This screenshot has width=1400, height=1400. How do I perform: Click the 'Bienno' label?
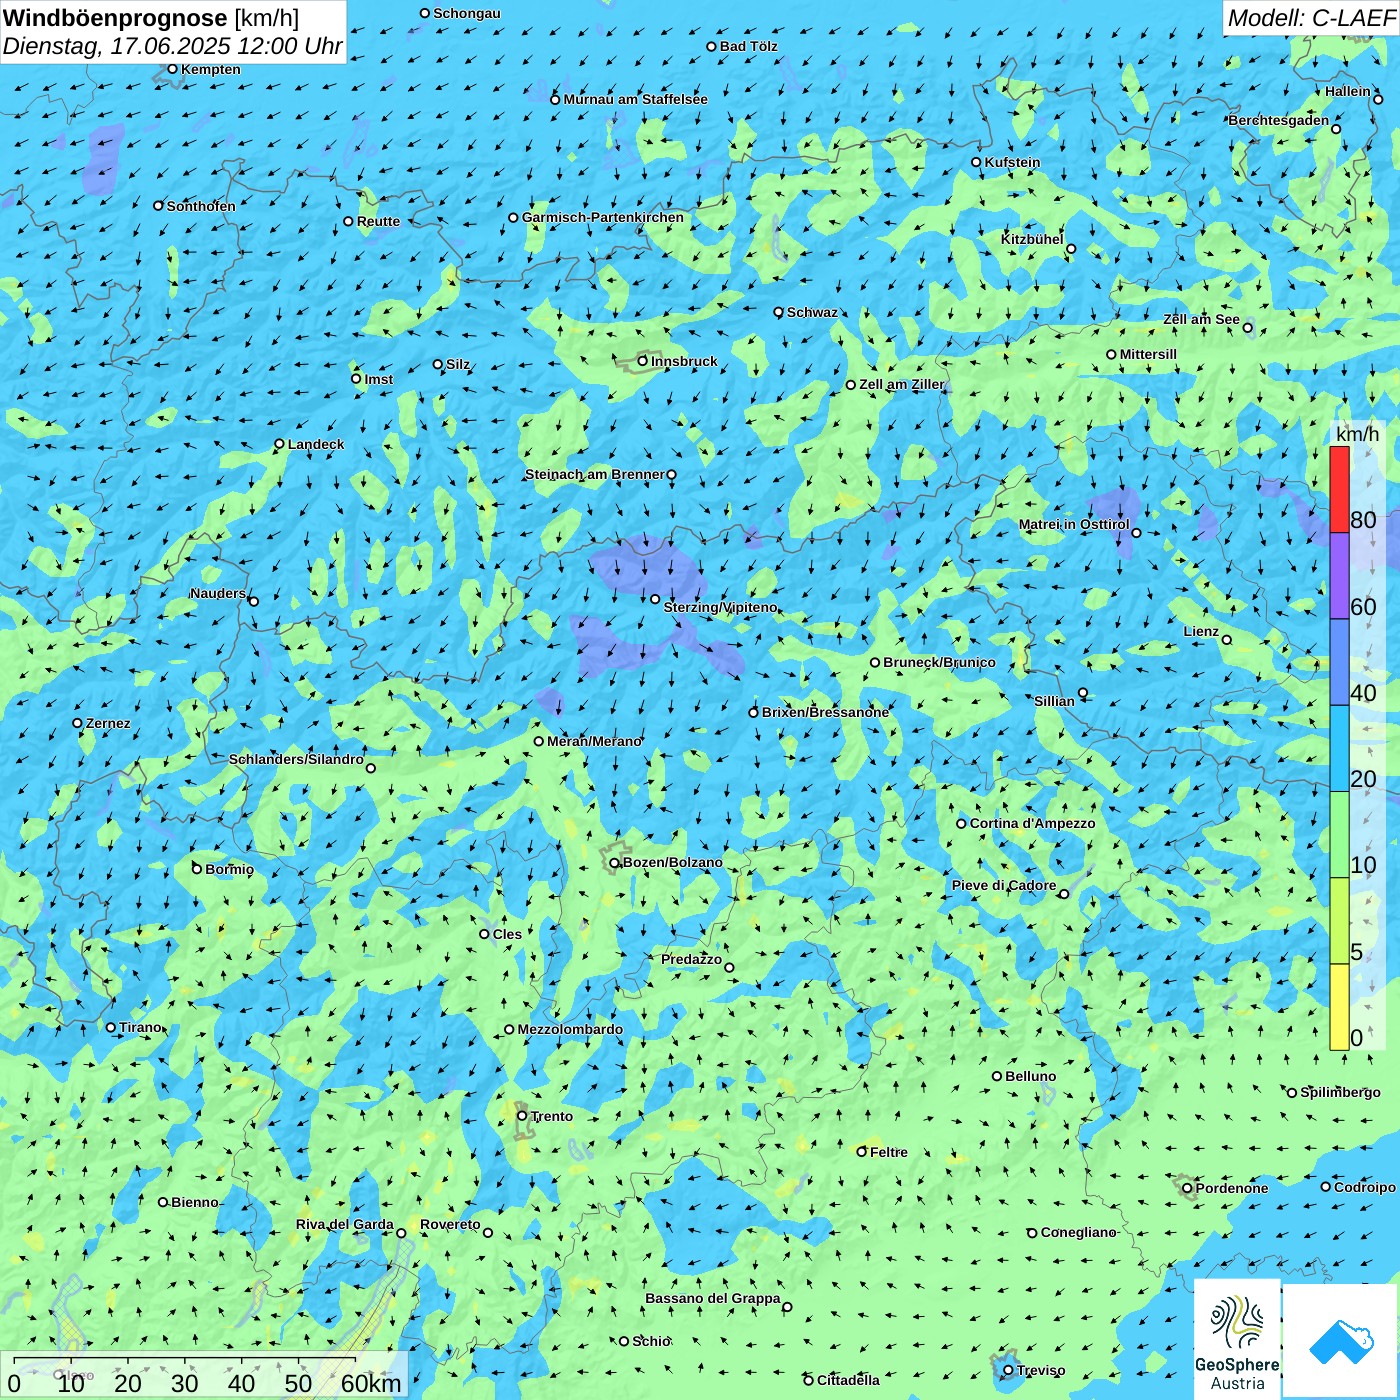point(194,1202)
